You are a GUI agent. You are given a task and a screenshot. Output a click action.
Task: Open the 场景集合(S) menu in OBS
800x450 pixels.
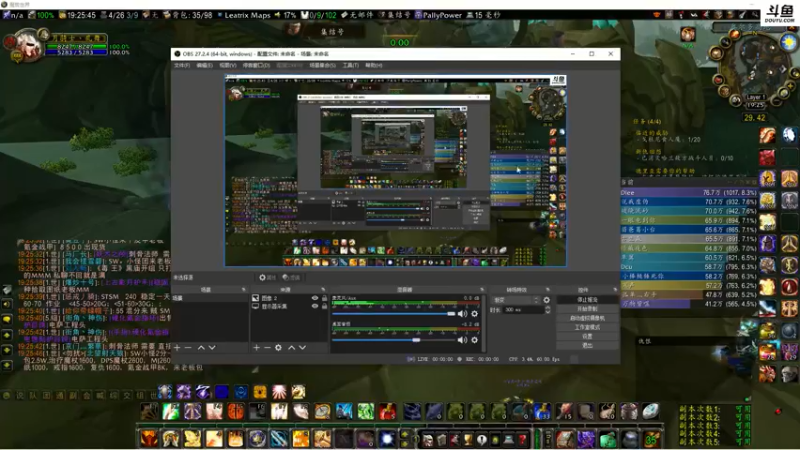pyautogui.click(x=322, y=65)
